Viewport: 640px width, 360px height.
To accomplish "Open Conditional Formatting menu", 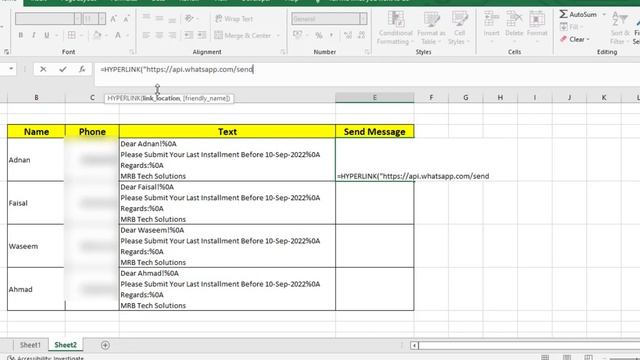I will click(x=395, y=28).
